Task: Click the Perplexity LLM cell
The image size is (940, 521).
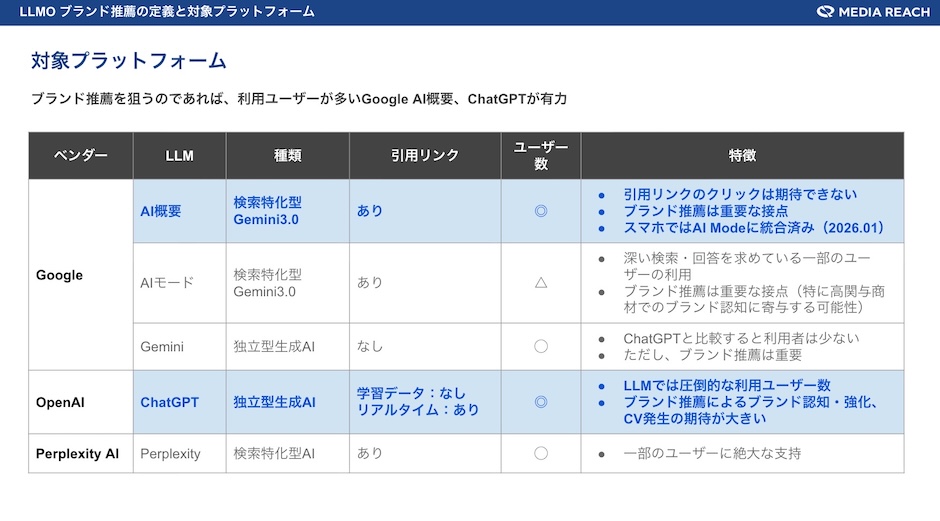Action: click(179, 454)
